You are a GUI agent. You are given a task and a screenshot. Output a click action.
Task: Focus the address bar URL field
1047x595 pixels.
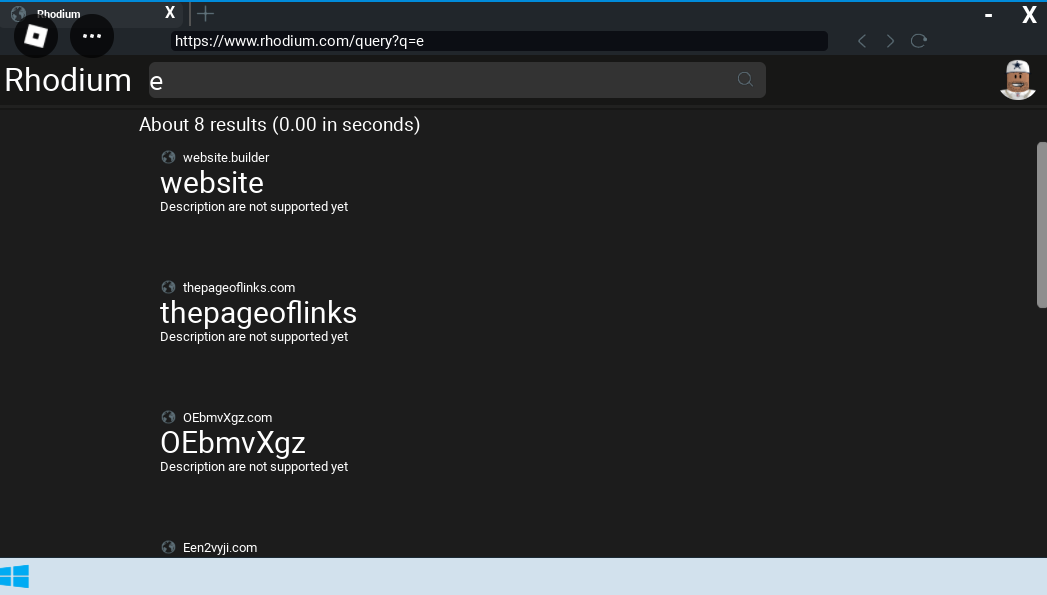[x=498, y=41]
